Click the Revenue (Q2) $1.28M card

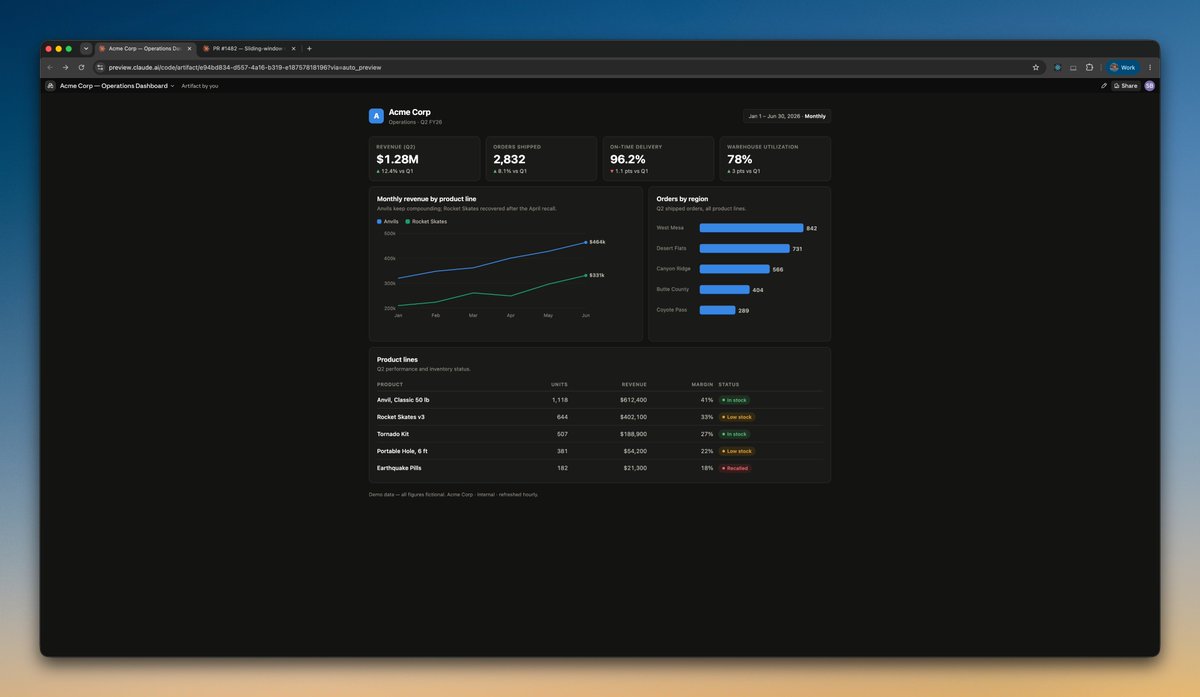[424, 159]
